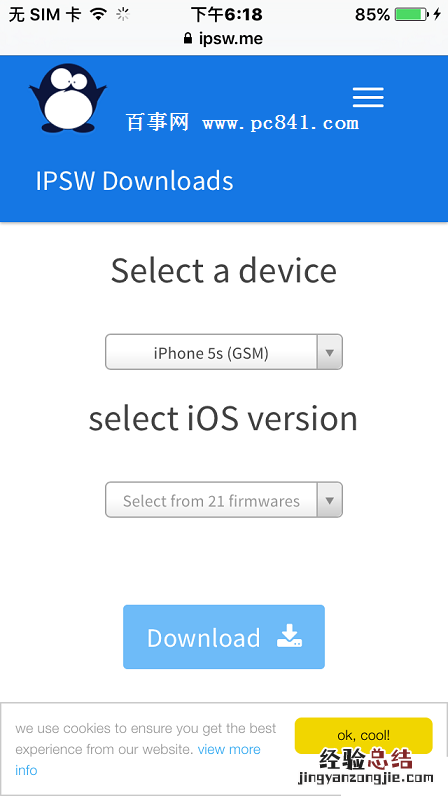Viewport: 448px width, 796px height.
Task: Tap the penguin logo
Action: tap(68, 98)
